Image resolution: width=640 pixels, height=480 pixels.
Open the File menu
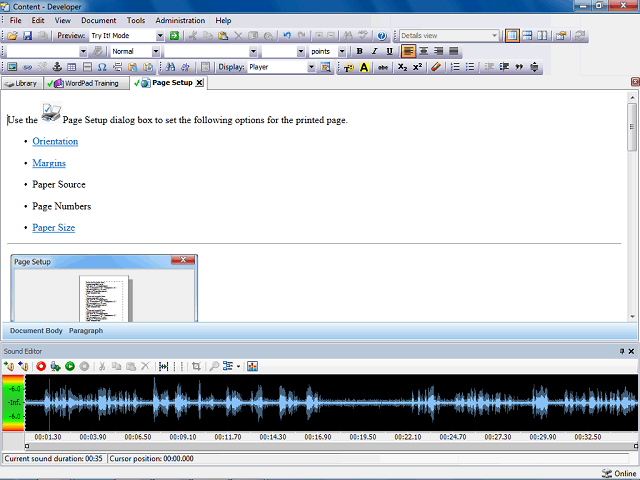click(16, 20)
